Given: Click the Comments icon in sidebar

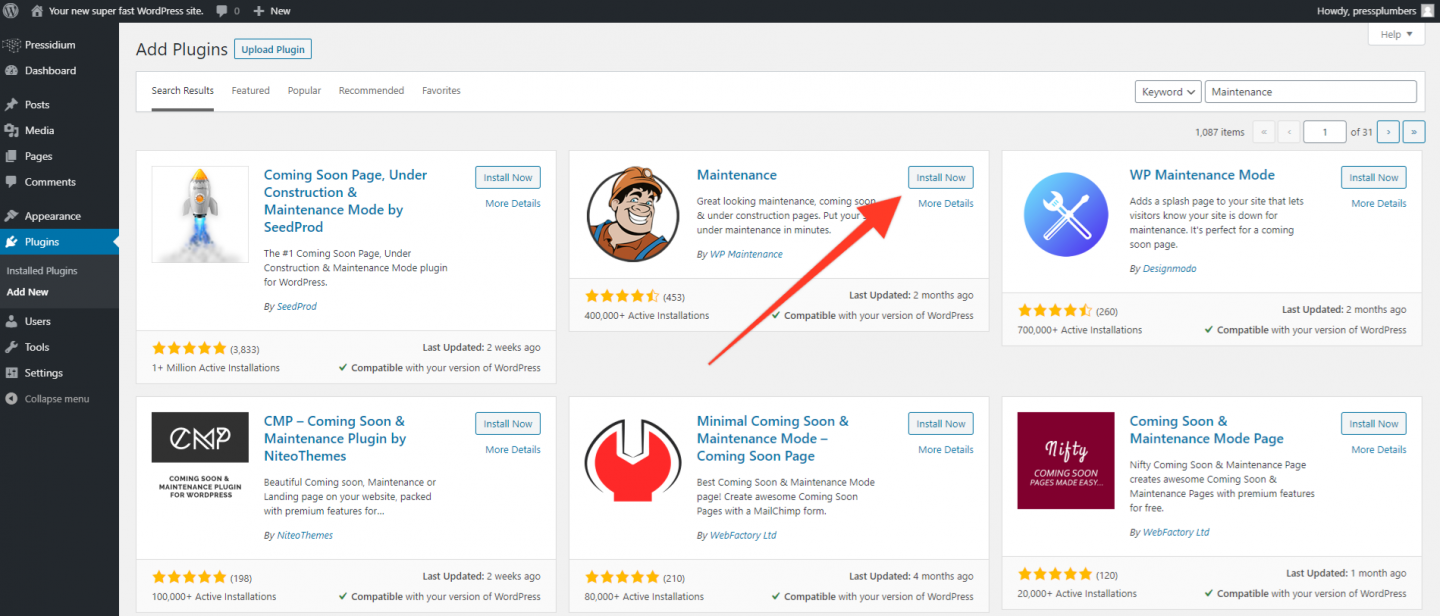Looking at the screenshot, I should click(x=12, y=183).
